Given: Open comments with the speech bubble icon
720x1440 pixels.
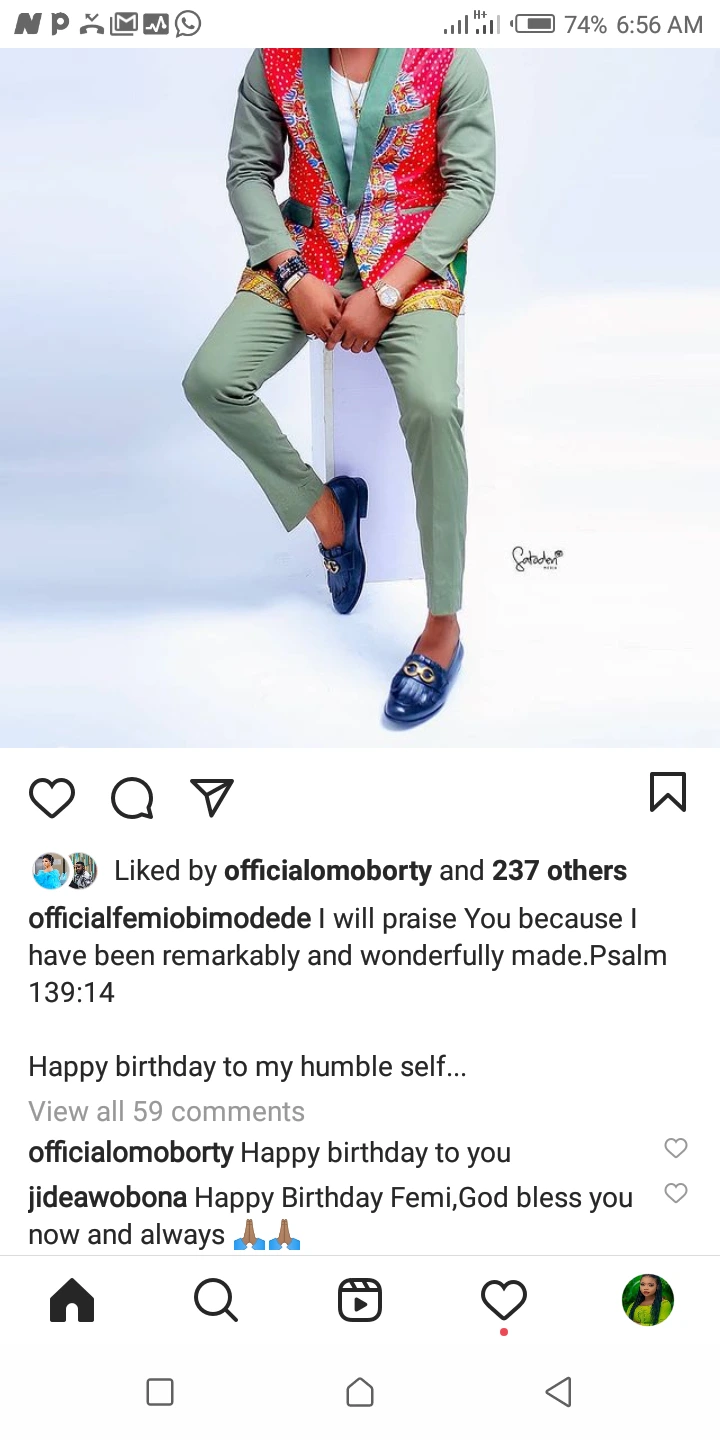Looking at the screenshot, I should point(132,798).
